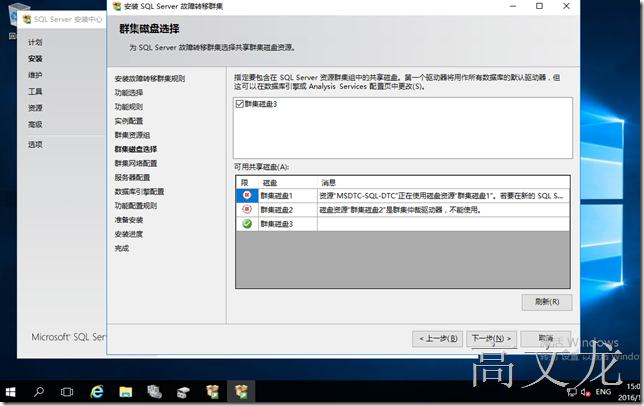Click the MSDTC-SQL-DTC message cell
644x406 pixels.
click(443, 196)
